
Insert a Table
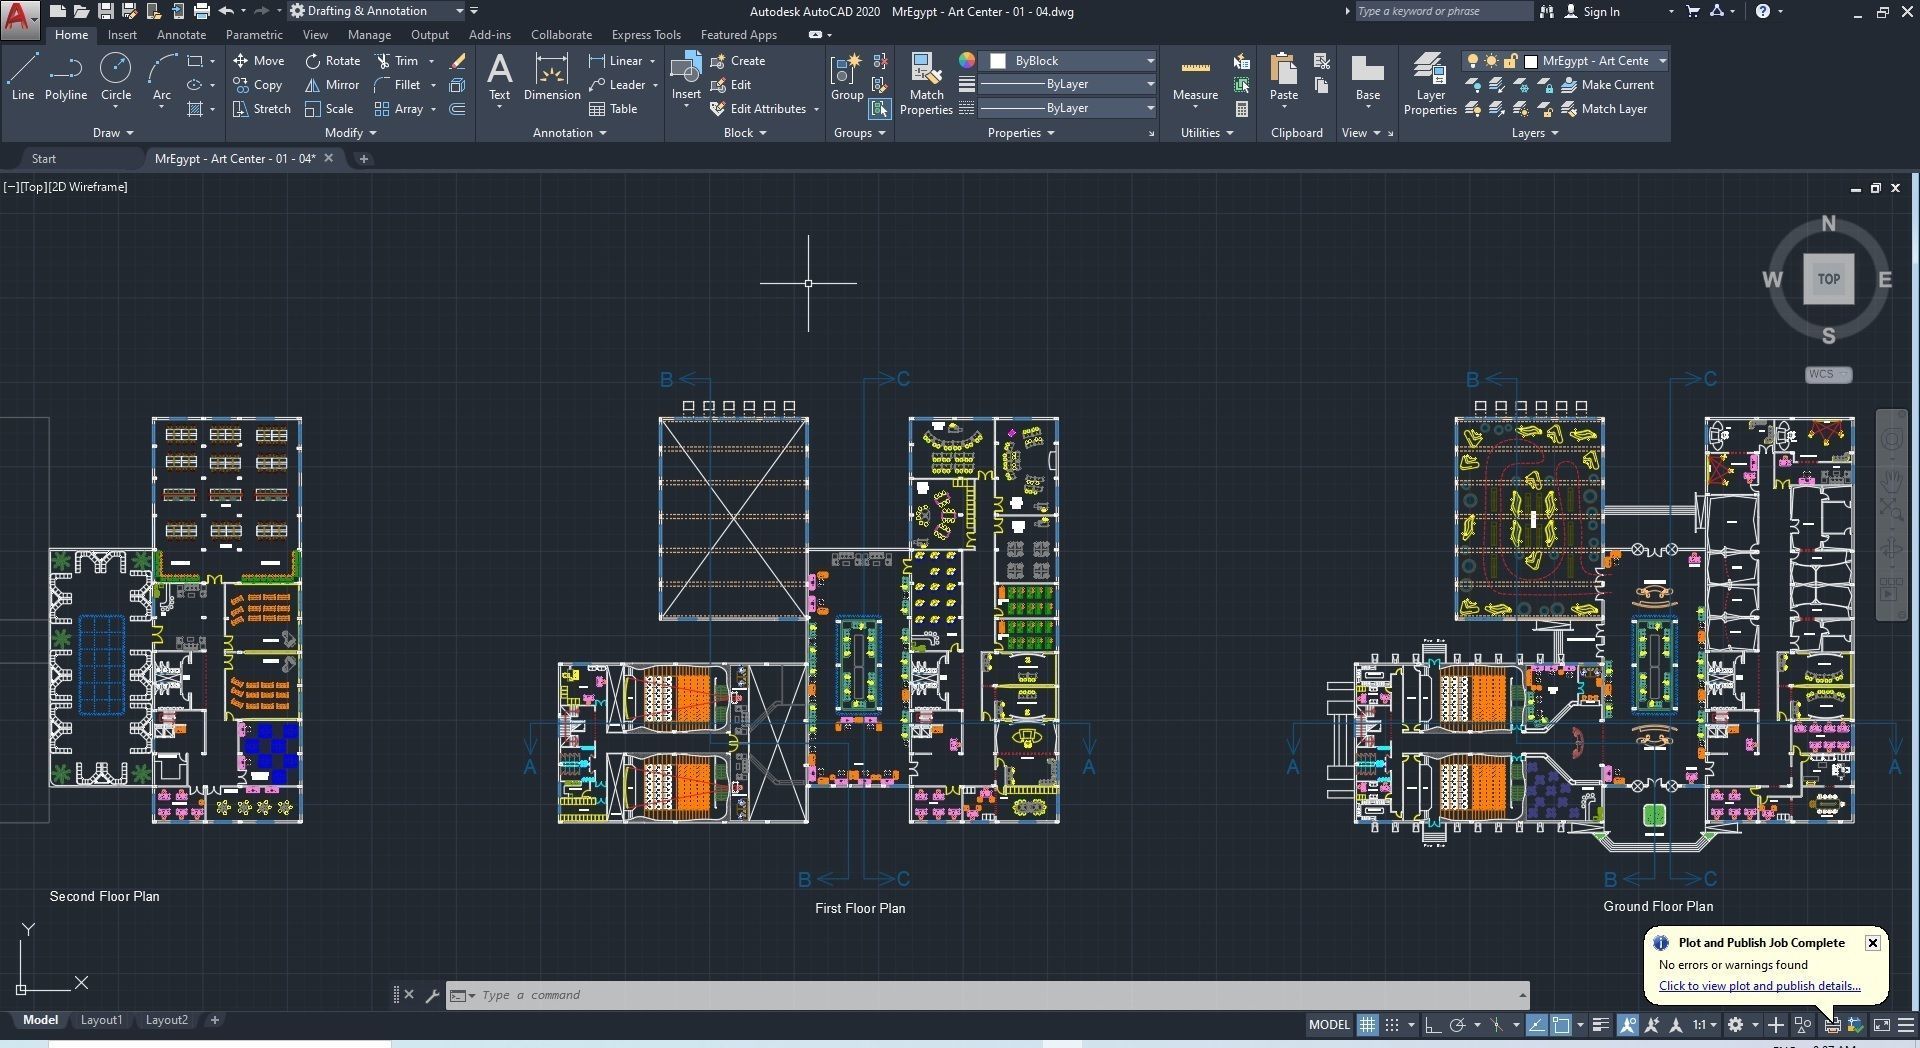pos(613,109)
